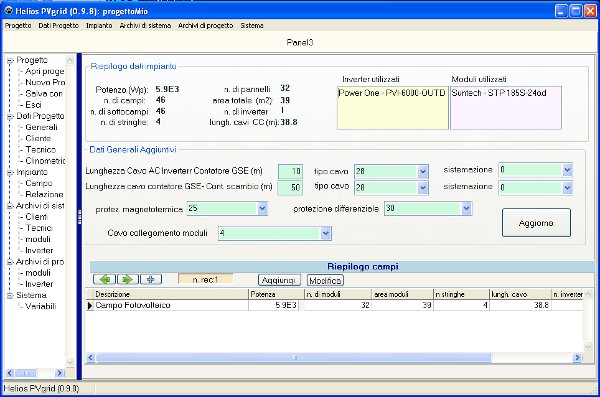Select Relazione tree item
This screenshot has height=397, width=600.
pyautogui.click(x=44, y=194)
